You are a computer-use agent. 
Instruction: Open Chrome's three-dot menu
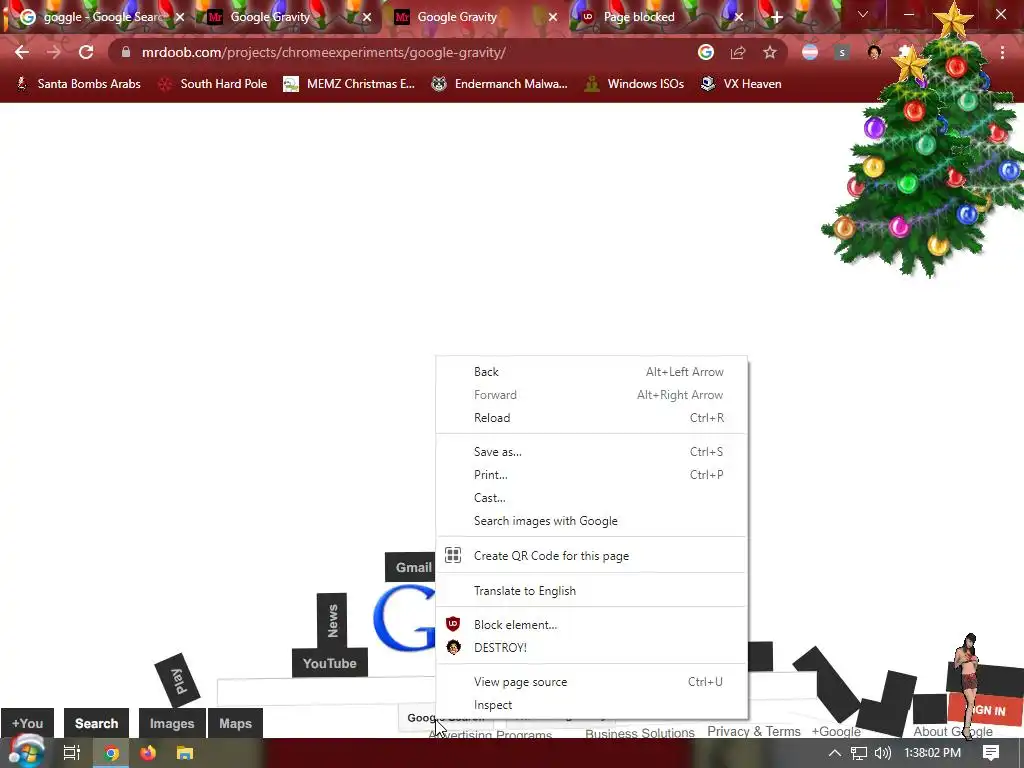click(x=1002, y=52)
